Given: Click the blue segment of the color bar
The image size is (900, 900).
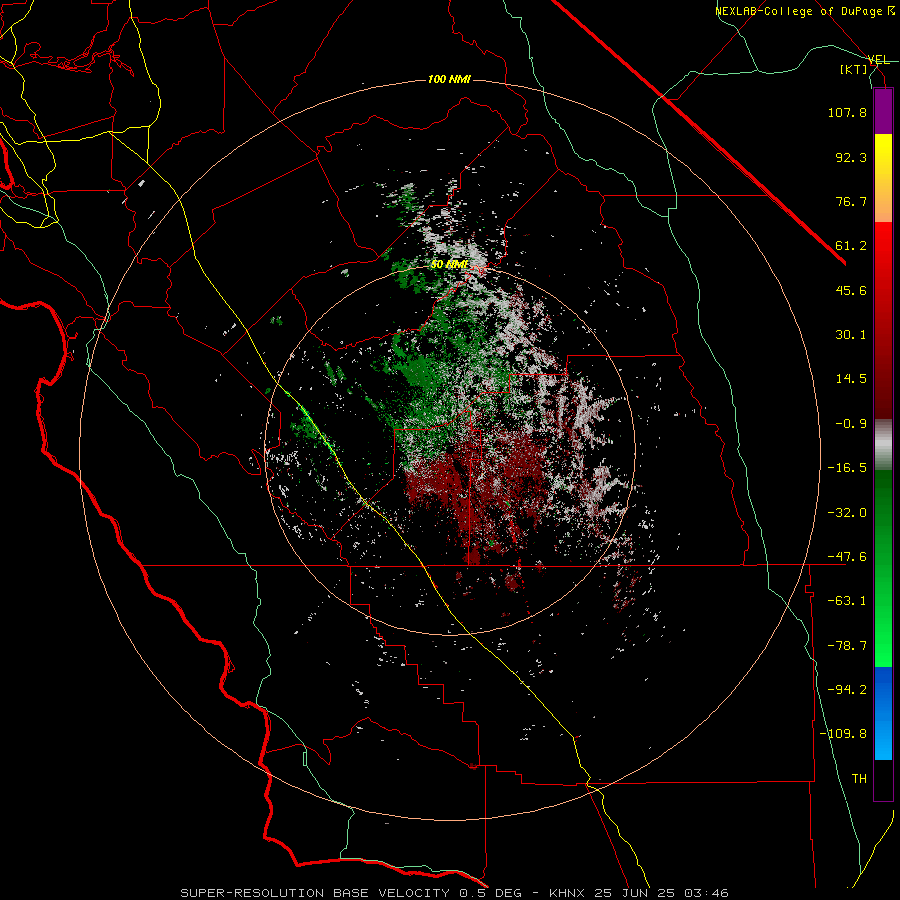Looking at the screenshot, I should [x=883, y=713].
